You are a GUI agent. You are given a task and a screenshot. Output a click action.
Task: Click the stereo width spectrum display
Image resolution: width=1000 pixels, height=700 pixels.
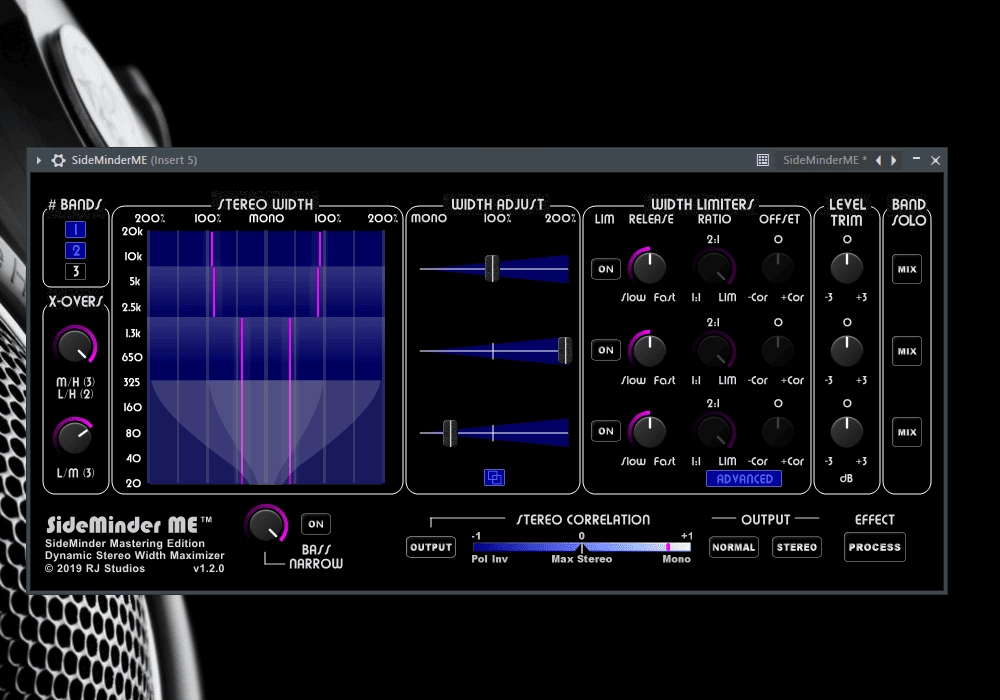[266, 357]
